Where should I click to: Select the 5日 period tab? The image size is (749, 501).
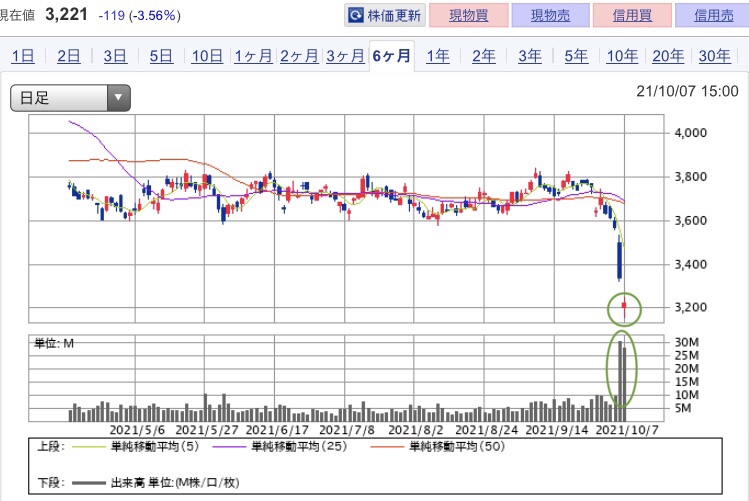[x=161, y=56]
